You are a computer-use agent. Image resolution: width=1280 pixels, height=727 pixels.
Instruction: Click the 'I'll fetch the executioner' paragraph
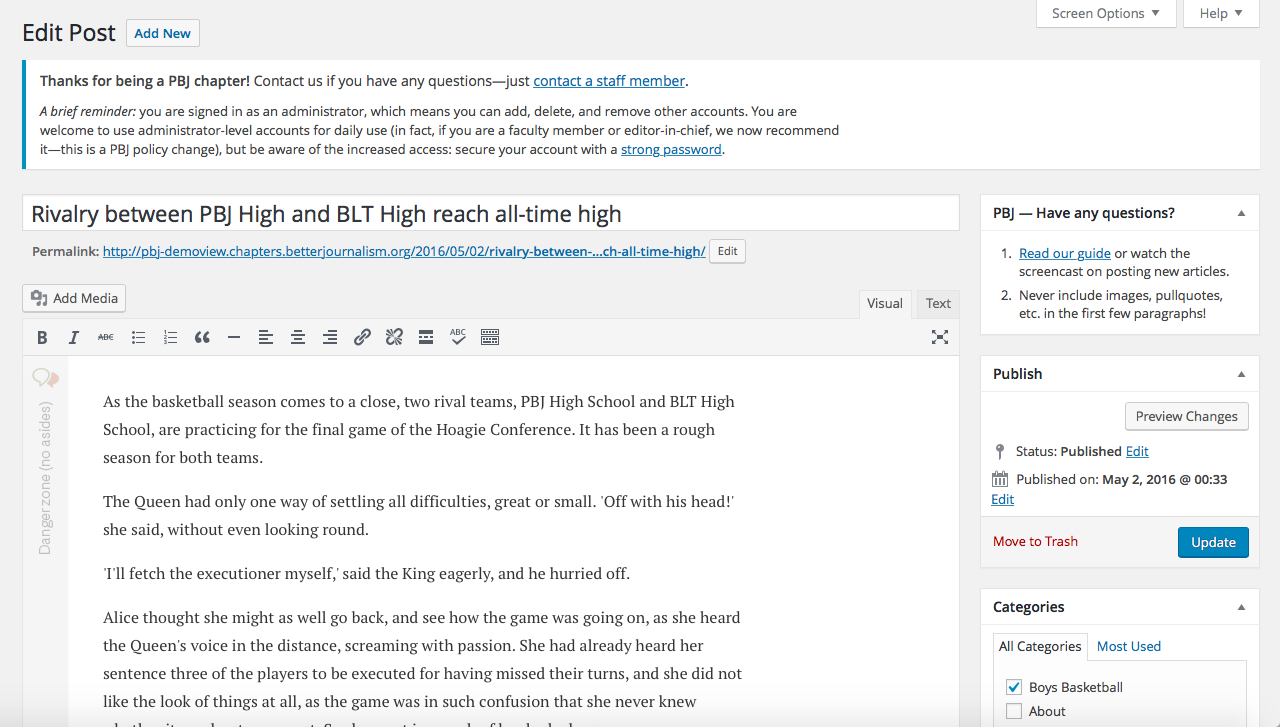[366, 574]
